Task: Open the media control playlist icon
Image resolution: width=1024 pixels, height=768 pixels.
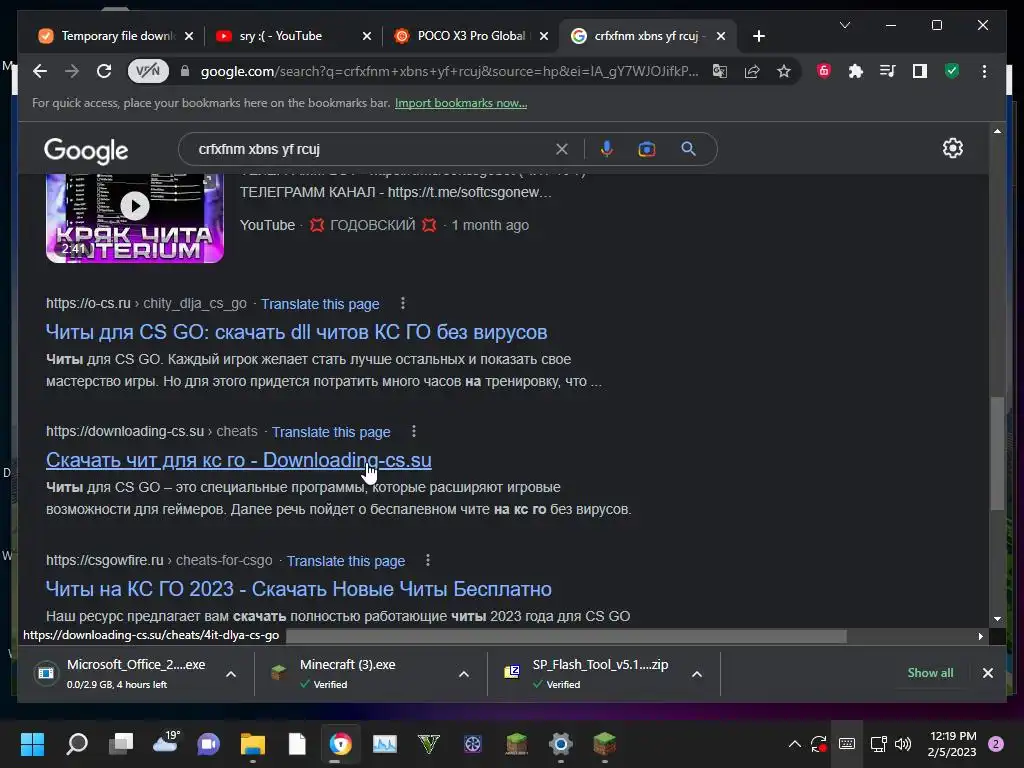Action: [x=888, y=71]
